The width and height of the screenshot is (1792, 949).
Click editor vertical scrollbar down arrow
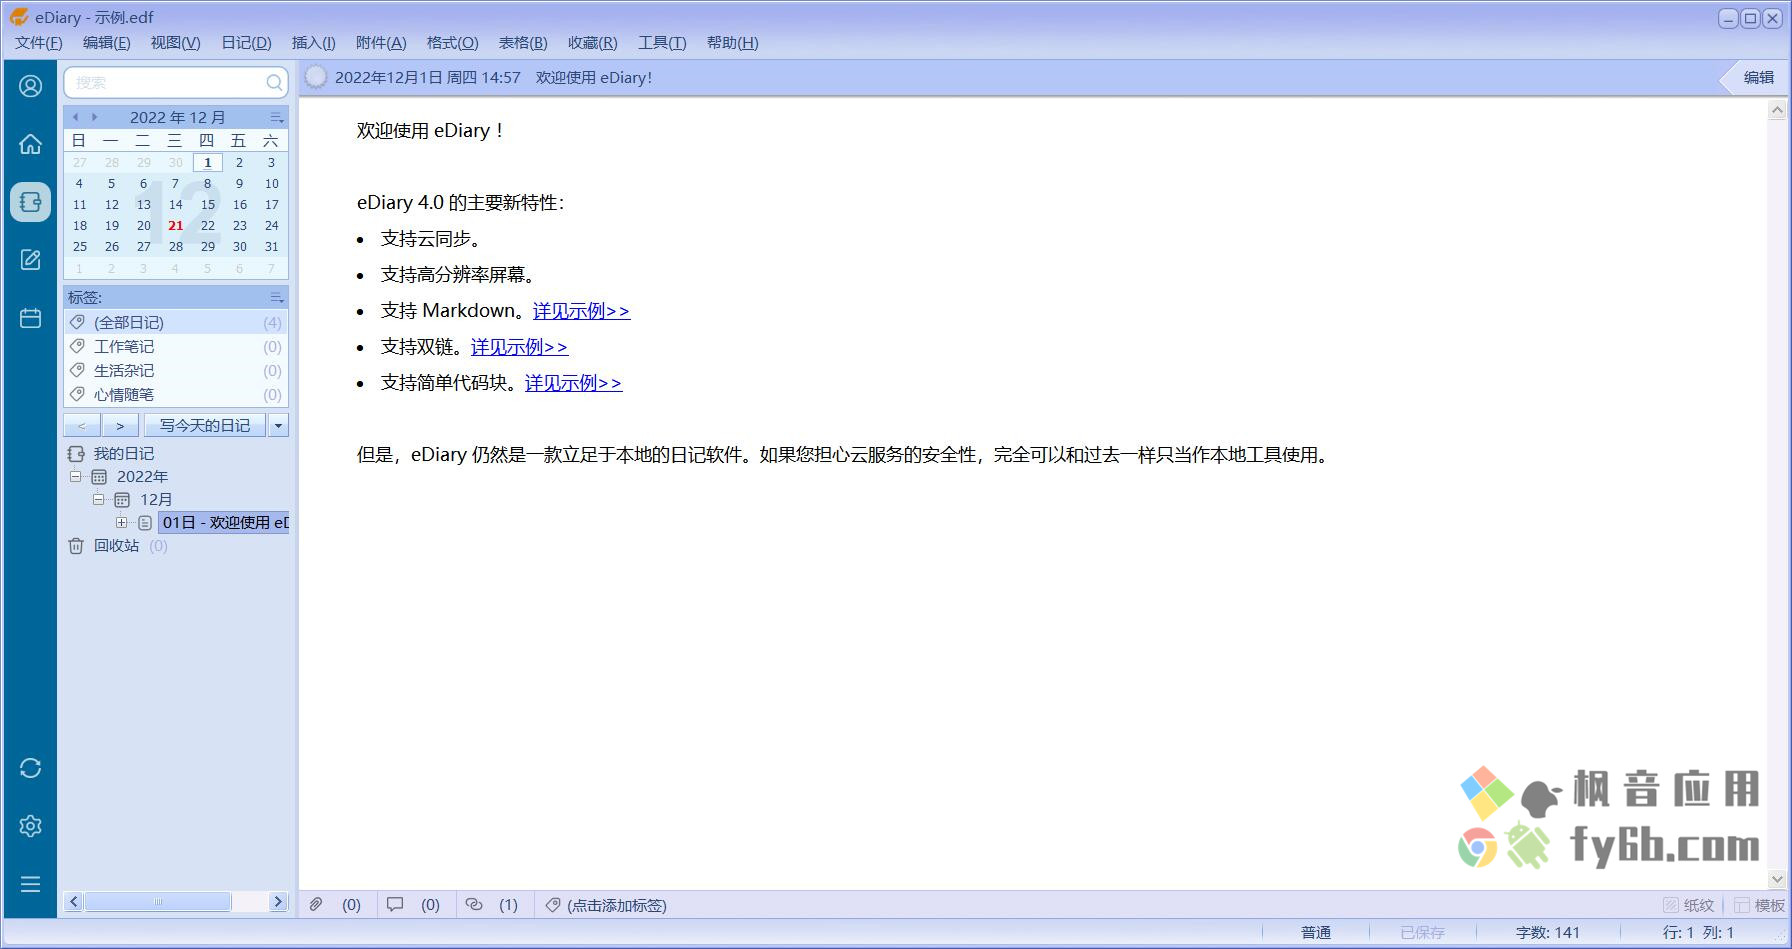pos(1777,879)
